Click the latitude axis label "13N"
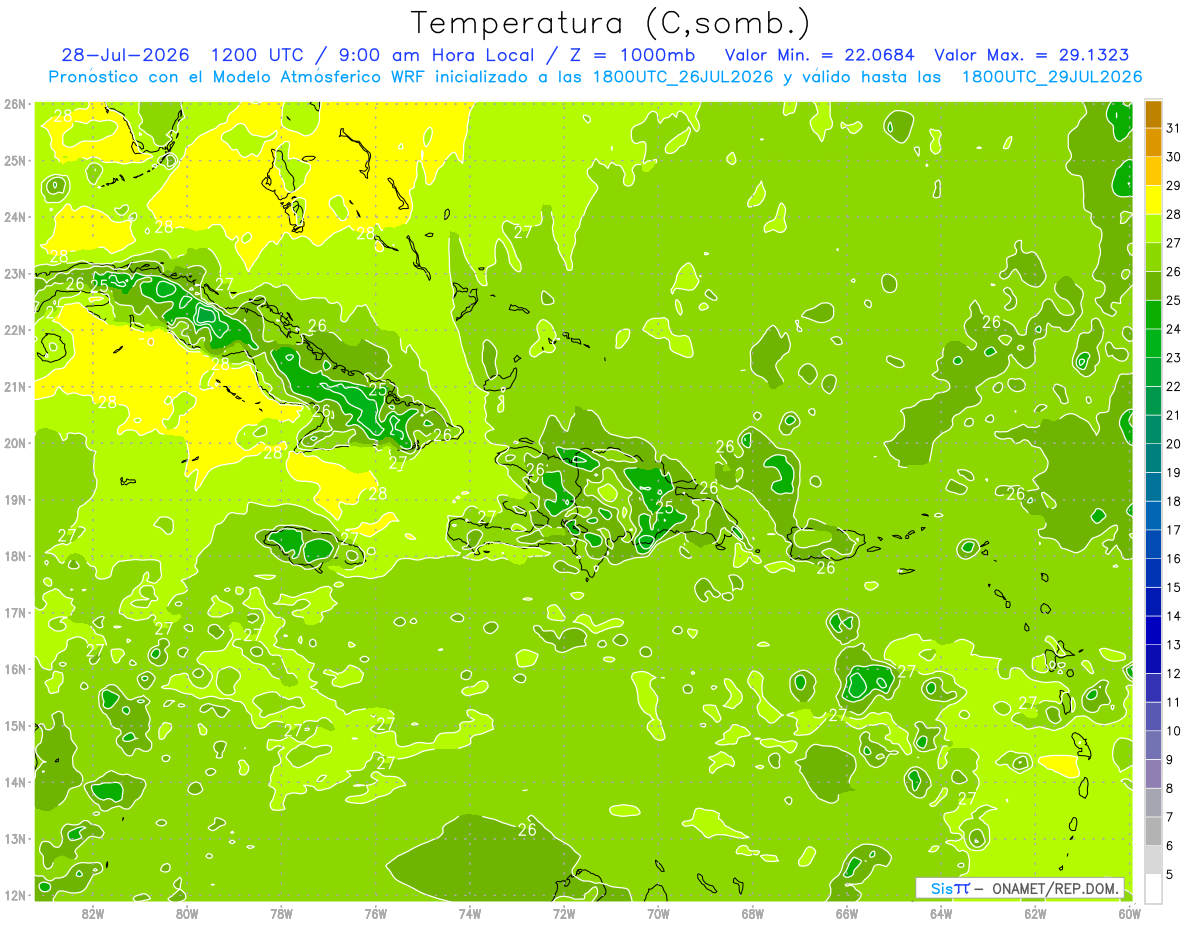 coord(14,839)
